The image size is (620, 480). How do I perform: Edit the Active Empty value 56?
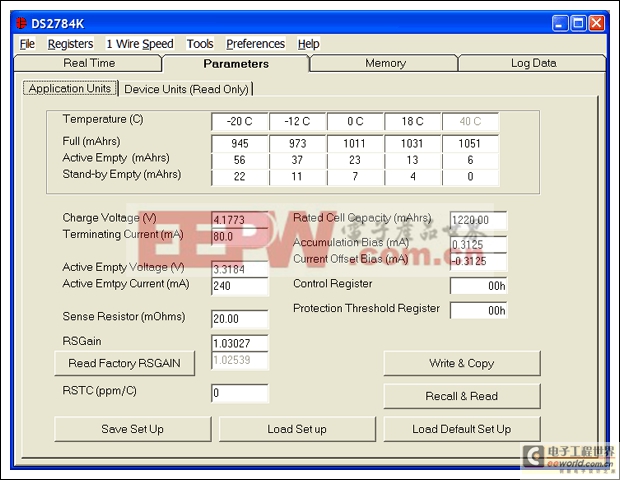(240, 160)
